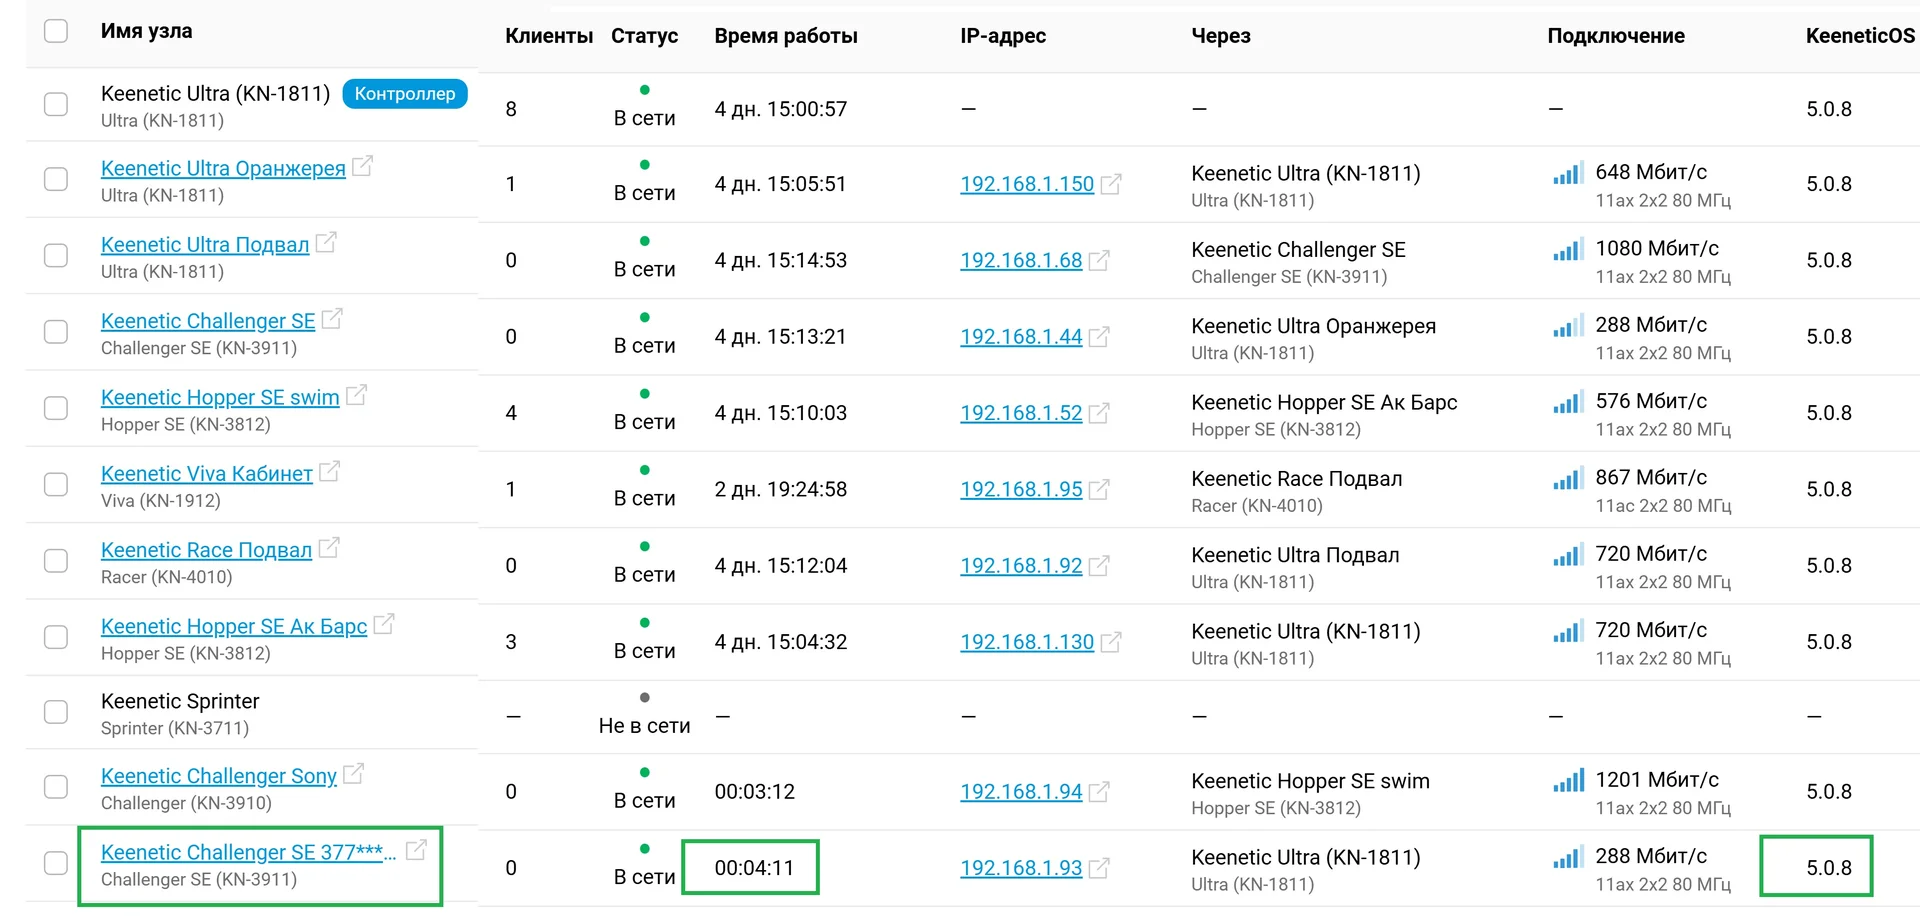Open the Keenetic Ultra Подвал node link
The width and height of the screenshot is (1920, 916).
[205, 244]
